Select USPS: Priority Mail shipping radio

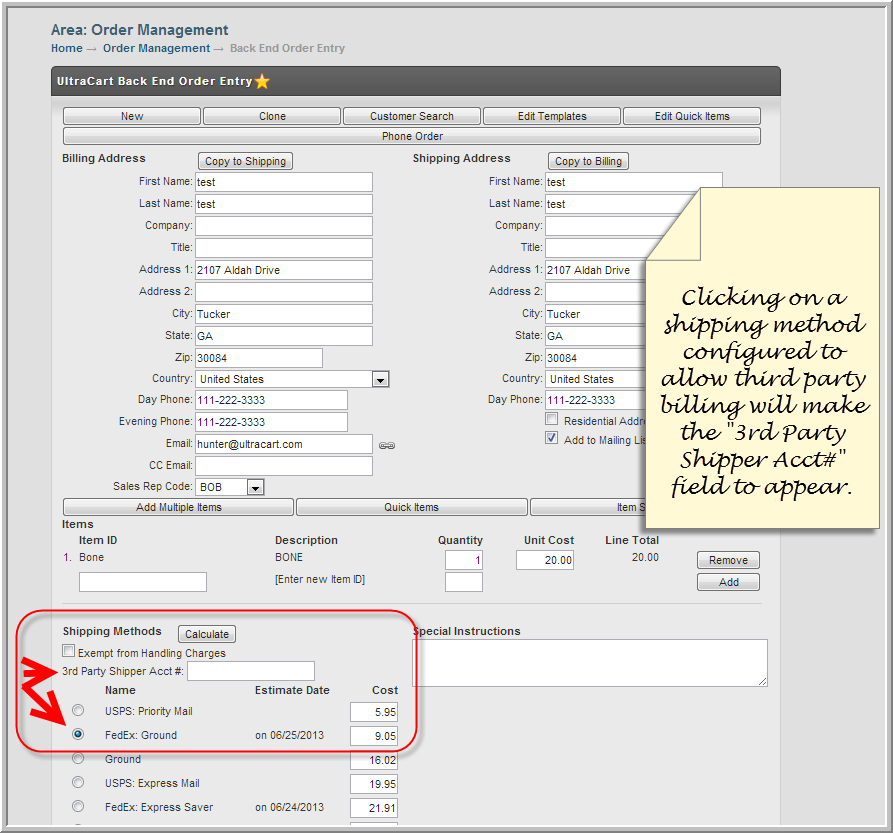click(78, 710)
